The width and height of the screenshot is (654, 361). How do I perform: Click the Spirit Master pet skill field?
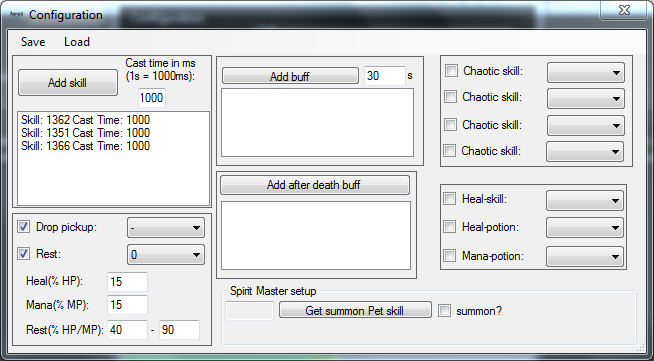coord(249,311)
